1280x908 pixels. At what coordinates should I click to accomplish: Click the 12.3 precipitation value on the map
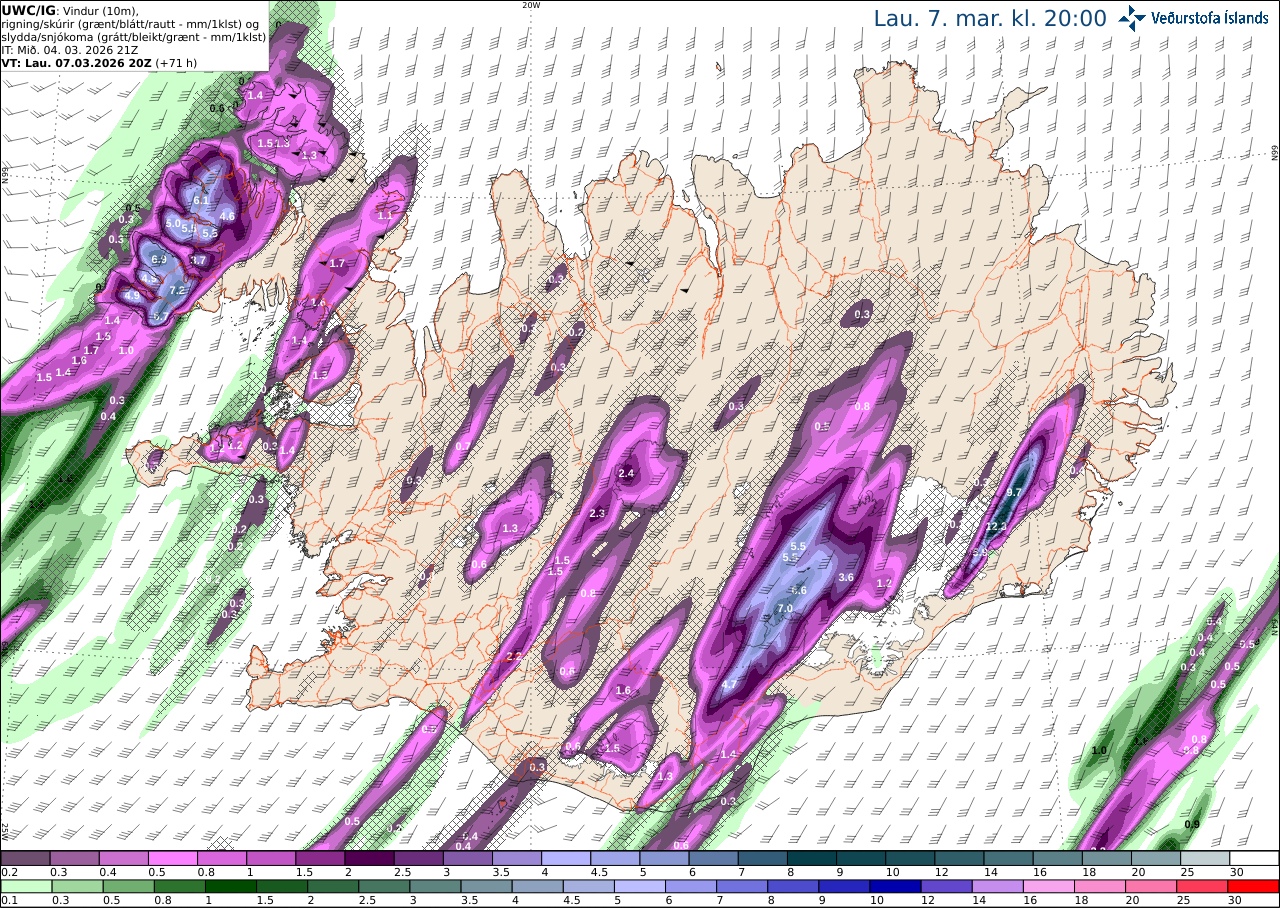point(996,526)
